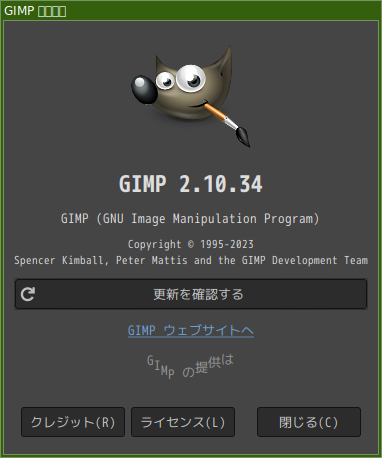Open the GIMP ウェブサイトへ link
Image resolution: width=382 pixels, height=458 pixels.
click(191, 330)
